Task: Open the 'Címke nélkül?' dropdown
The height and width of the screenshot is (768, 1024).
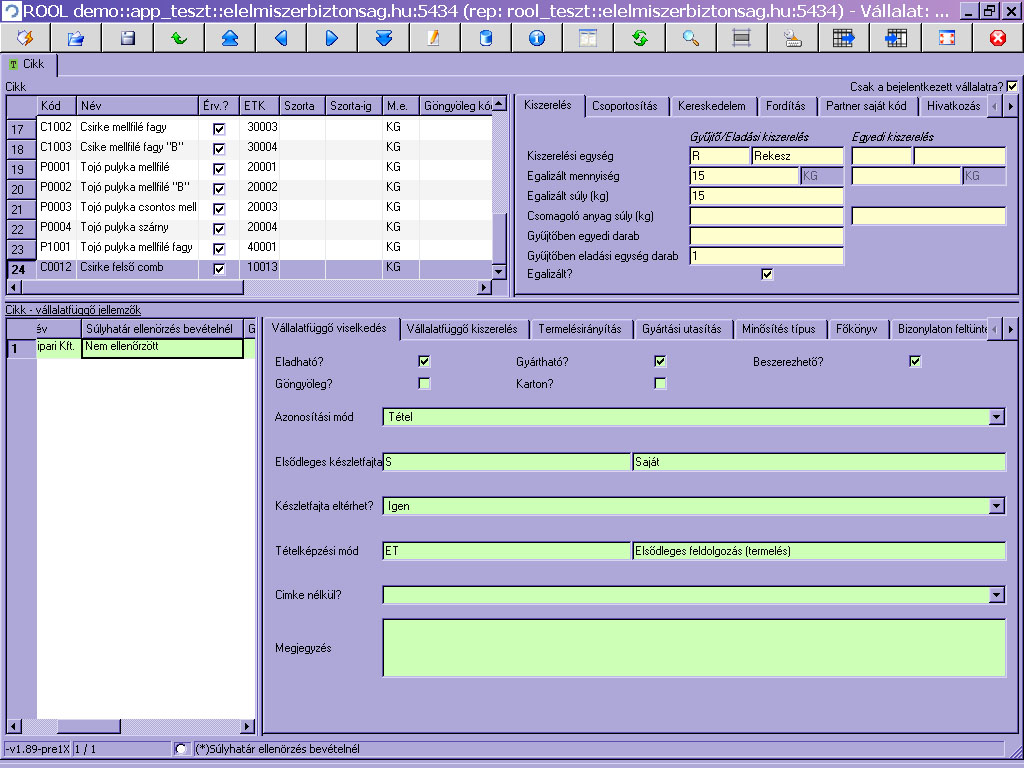Action: click(x=997, y=595)
